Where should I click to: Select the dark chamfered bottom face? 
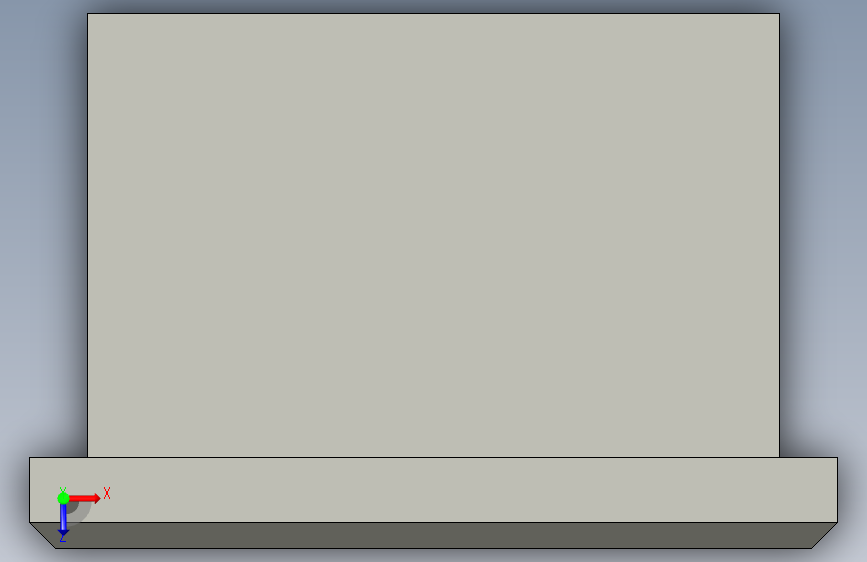point(434,535)
